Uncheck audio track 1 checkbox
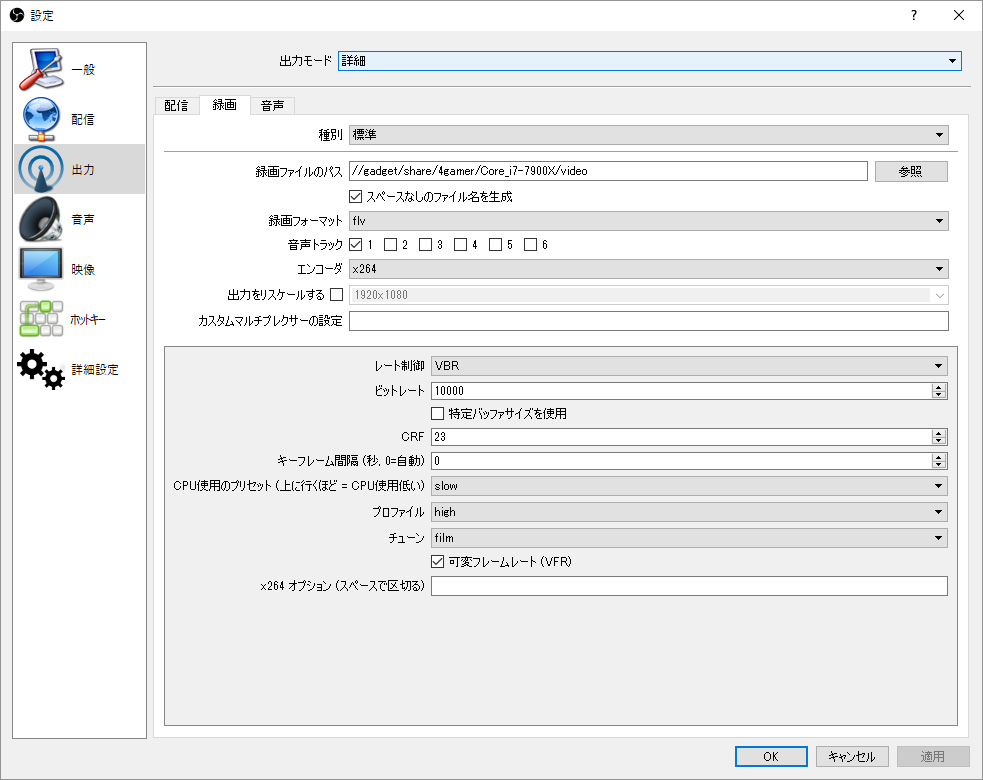 (x=355, y=245)
